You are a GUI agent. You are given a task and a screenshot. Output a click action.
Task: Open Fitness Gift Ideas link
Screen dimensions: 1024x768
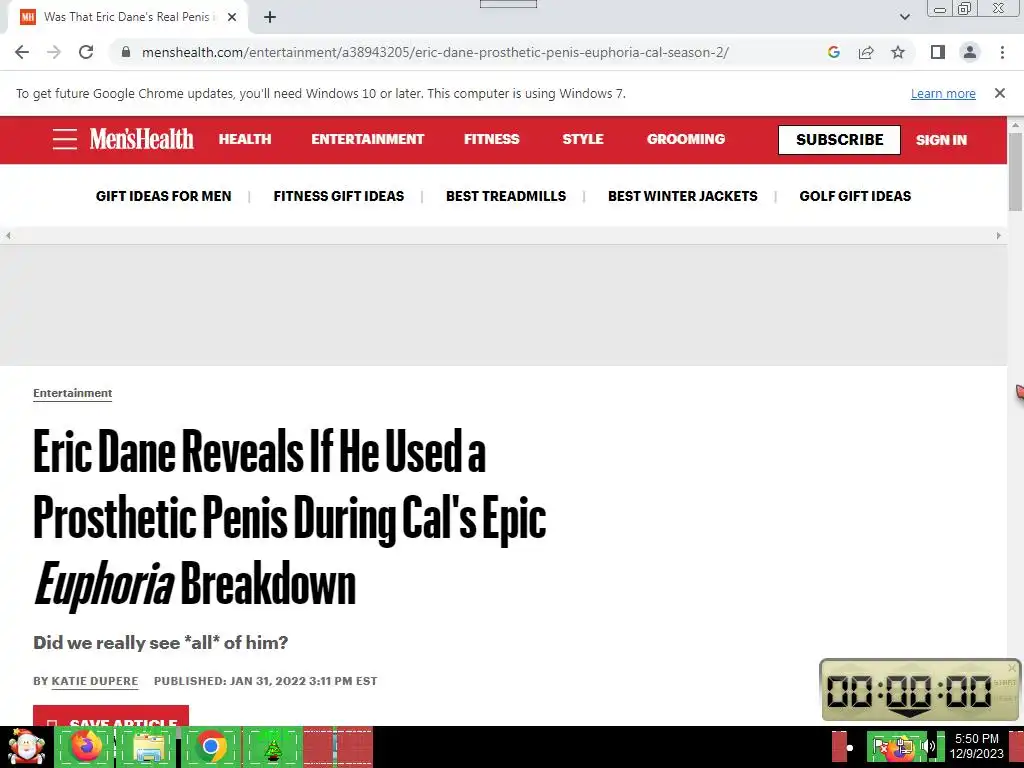[x=339, y=196]
